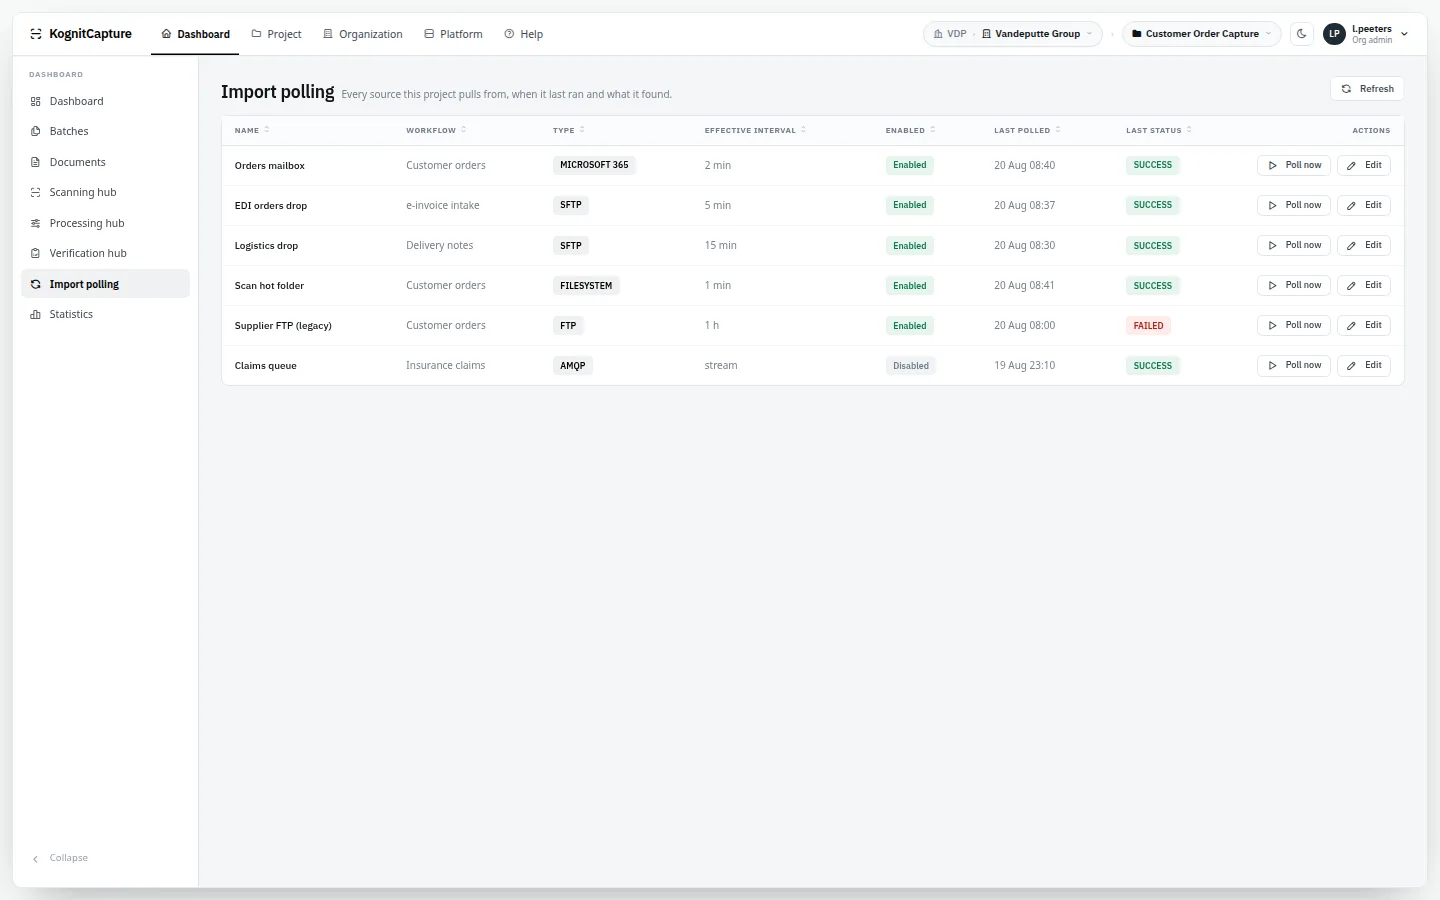This screenshot has width=1440, height=900.
Task: Edit the Scan hot folder source
Action: pyautogui.click(x=1364, y=285)
